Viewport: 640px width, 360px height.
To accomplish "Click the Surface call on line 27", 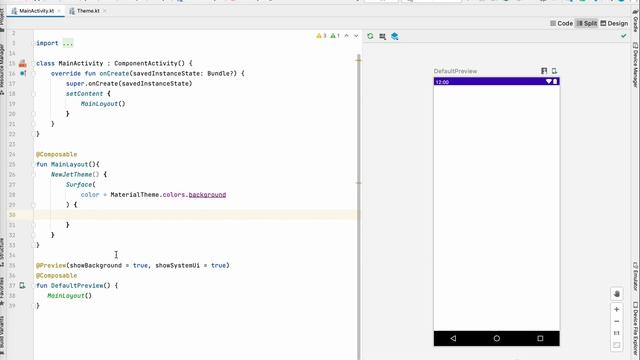I will [x=79, y=184].
